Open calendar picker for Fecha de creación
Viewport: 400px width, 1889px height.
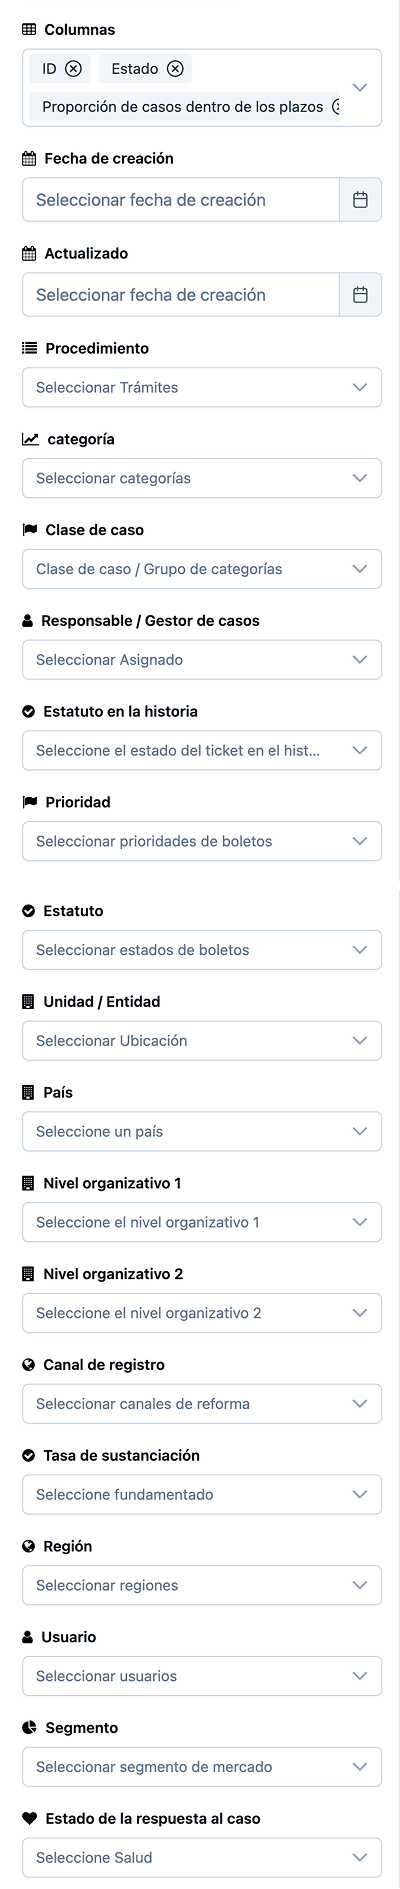361,200
